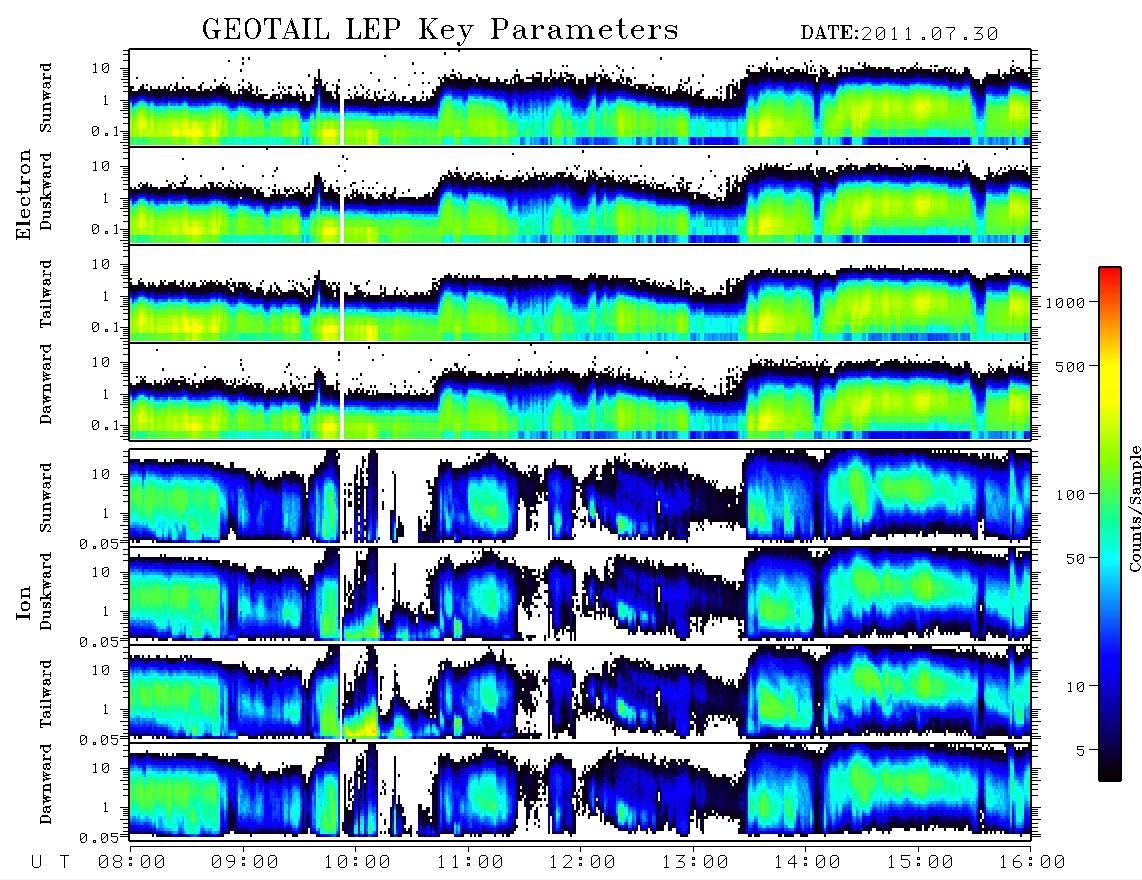The height and width of the screenshot is (880, 1142).
Task: Click the Ion Dawnward spectrogram panel
Action: click(x=580, y=790)
